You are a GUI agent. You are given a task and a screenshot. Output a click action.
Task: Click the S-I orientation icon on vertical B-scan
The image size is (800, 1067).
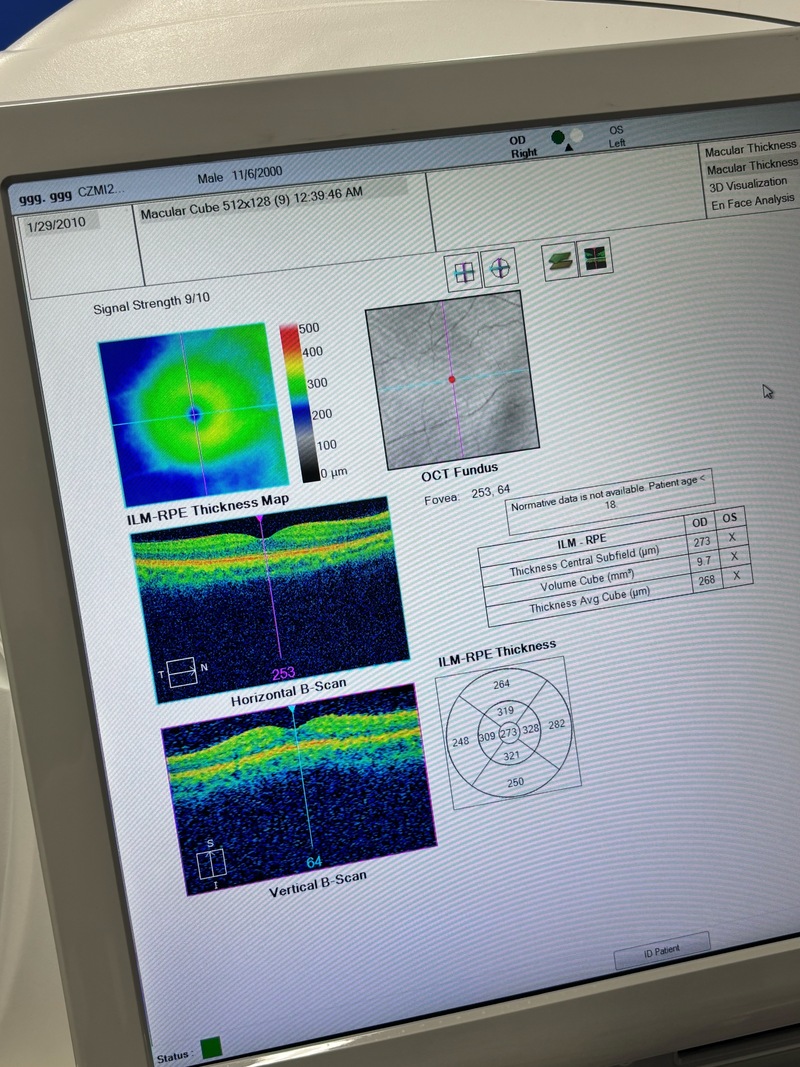point(209,861)
